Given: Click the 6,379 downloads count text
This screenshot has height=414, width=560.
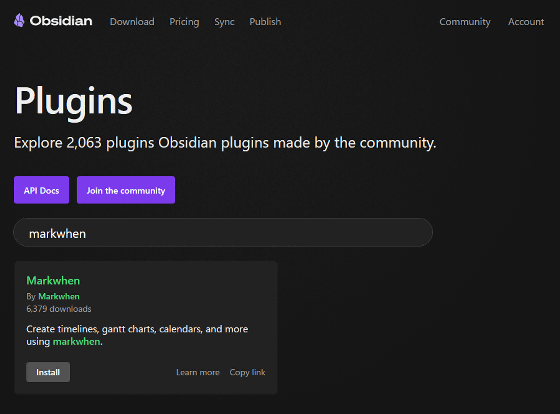Looking at the screenshot, I should point(59,309).
